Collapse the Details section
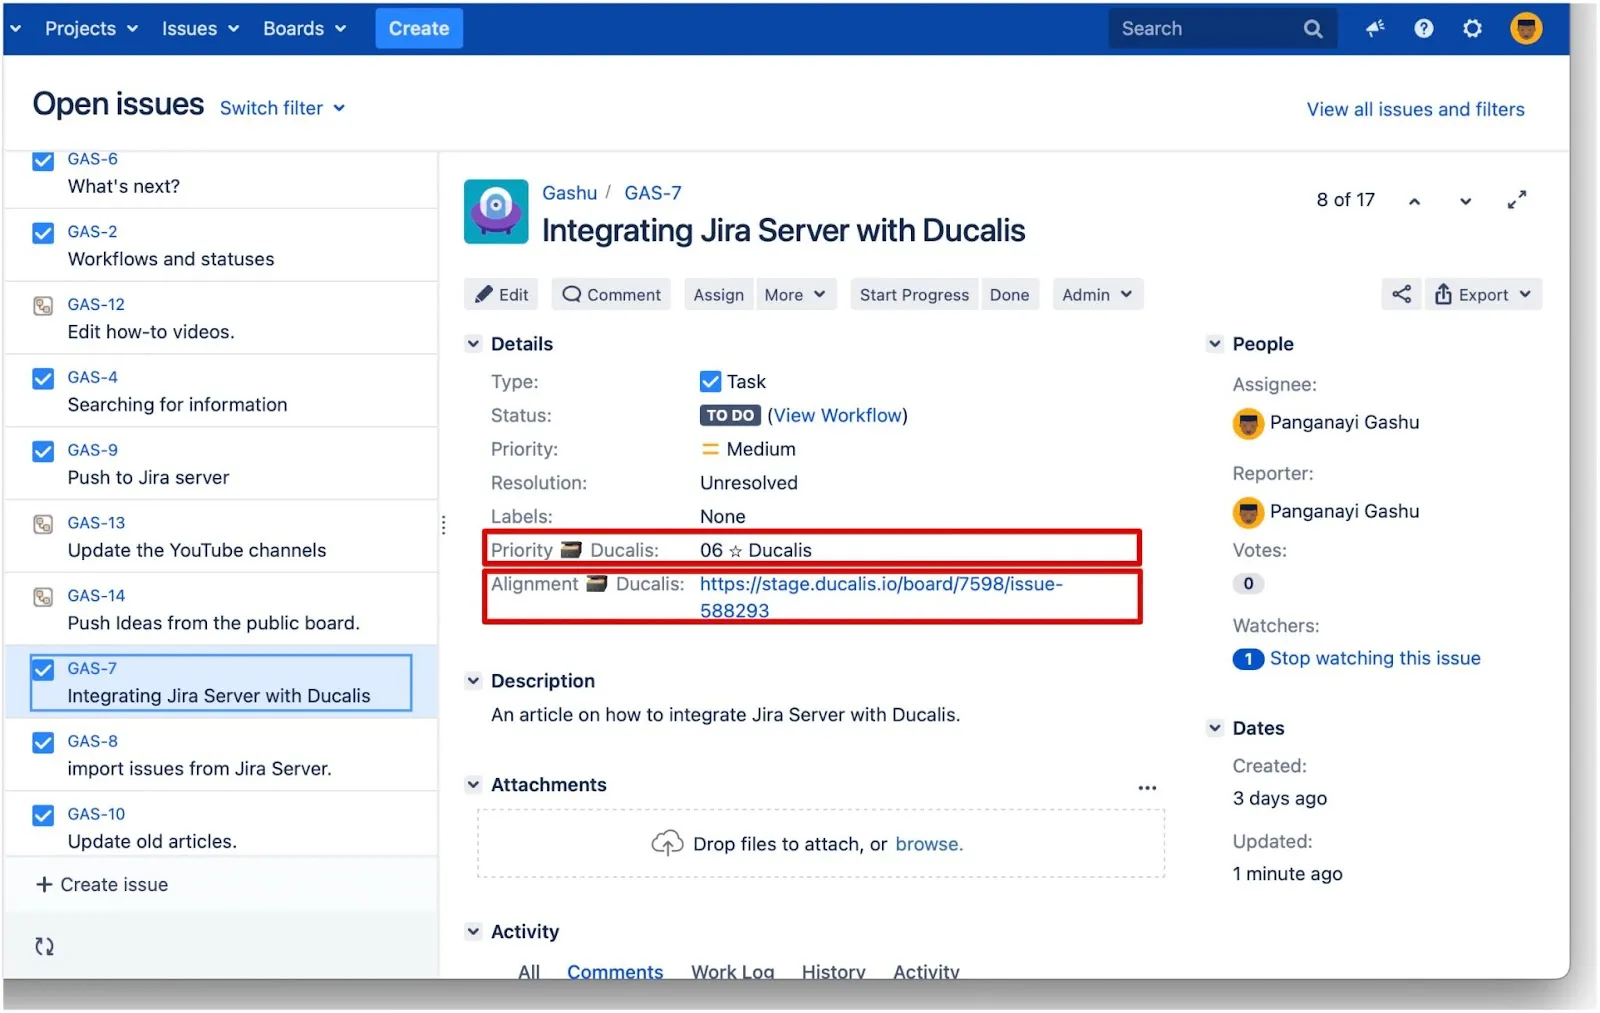1600x1013 pixels. [x=474, y=344]
